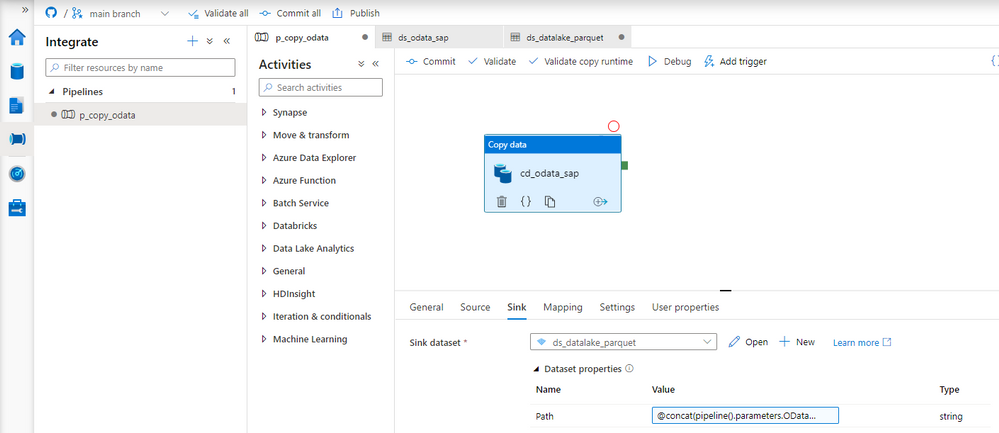Screen dimensions: 999x433
Task: Open the Sink dataset dropdown
Action: click(x=623, y=342)
